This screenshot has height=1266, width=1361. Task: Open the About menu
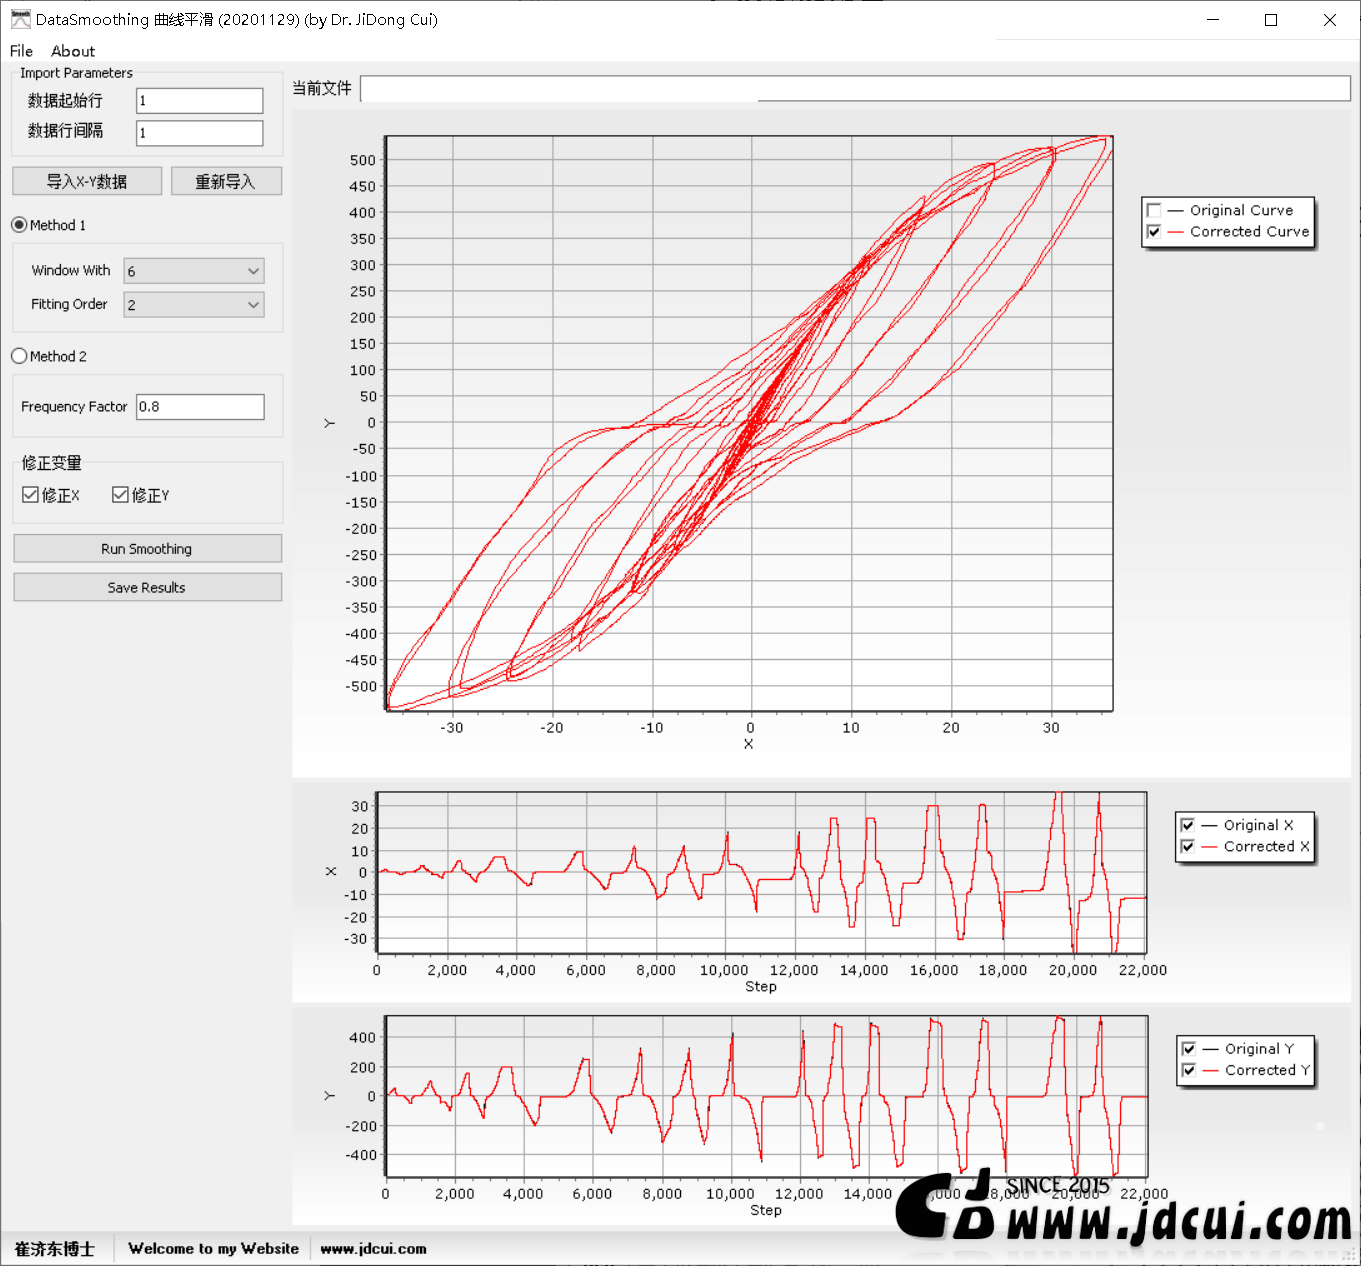pos(73,51)
